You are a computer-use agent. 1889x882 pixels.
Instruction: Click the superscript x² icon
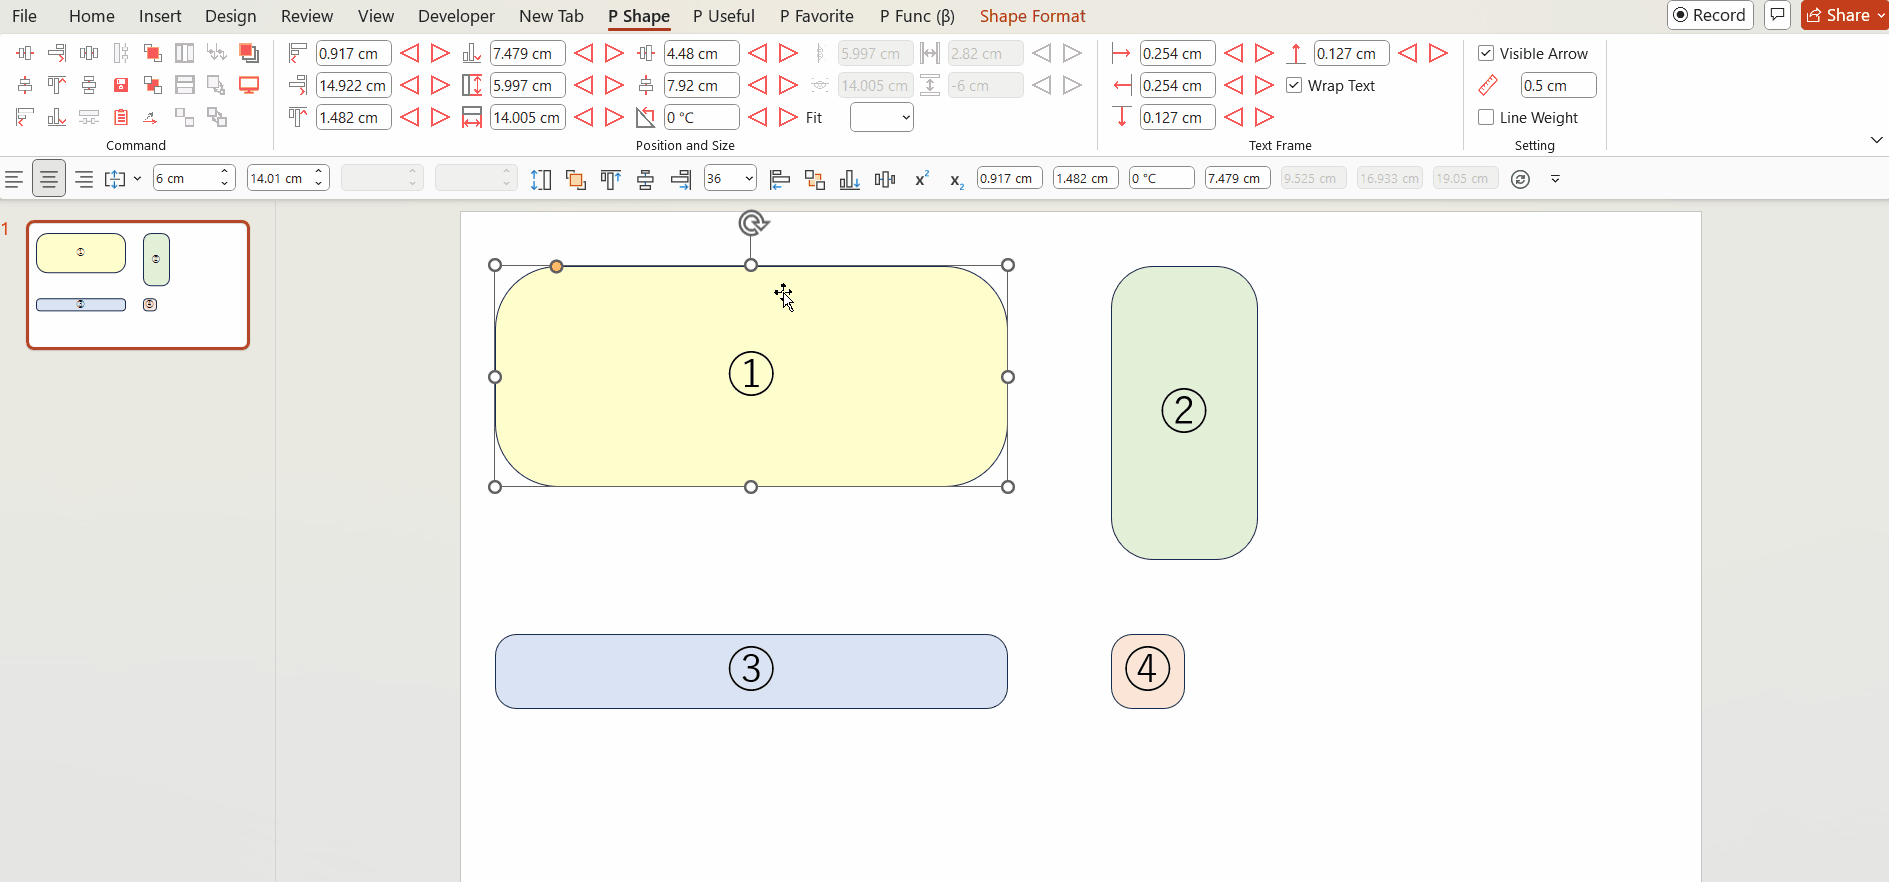(921, 179)
